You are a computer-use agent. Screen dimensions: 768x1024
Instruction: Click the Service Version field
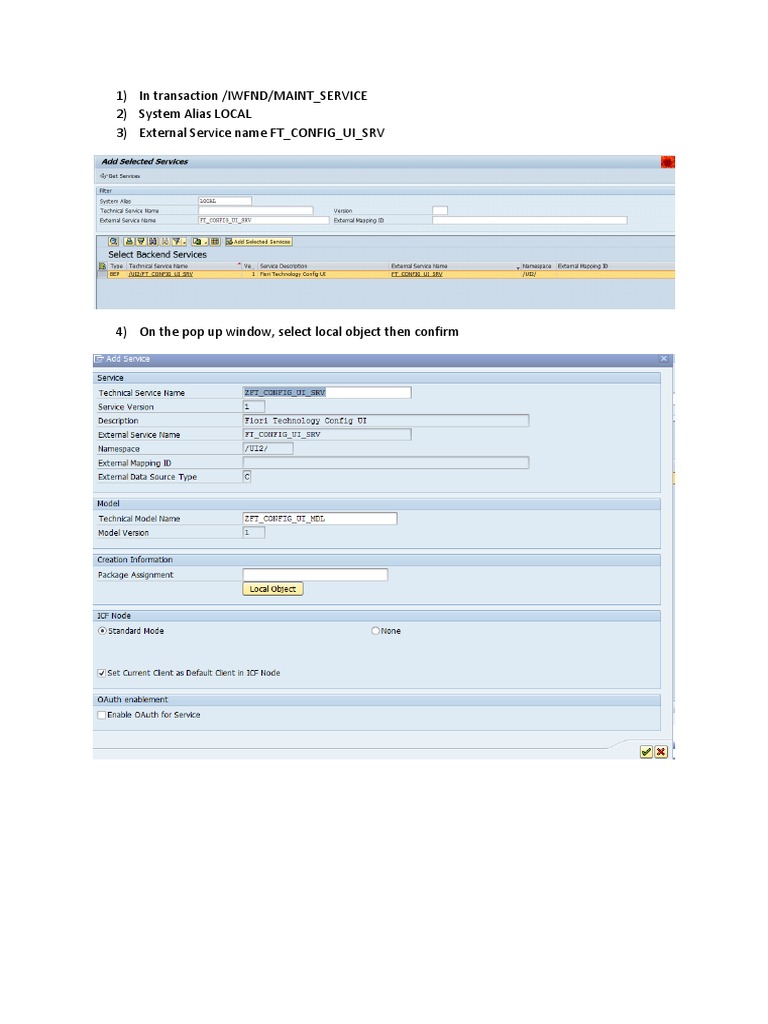(254, 407)
